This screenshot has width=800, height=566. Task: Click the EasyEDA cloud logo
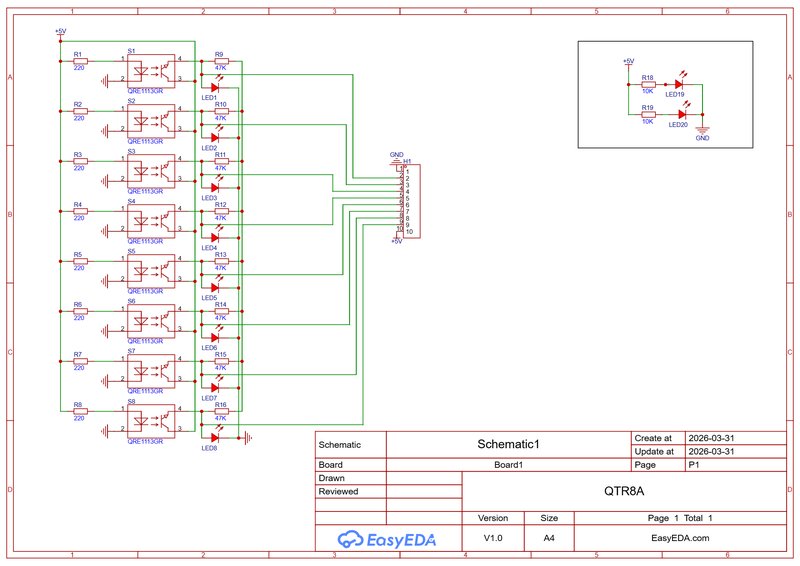click(x=387, y=539)
